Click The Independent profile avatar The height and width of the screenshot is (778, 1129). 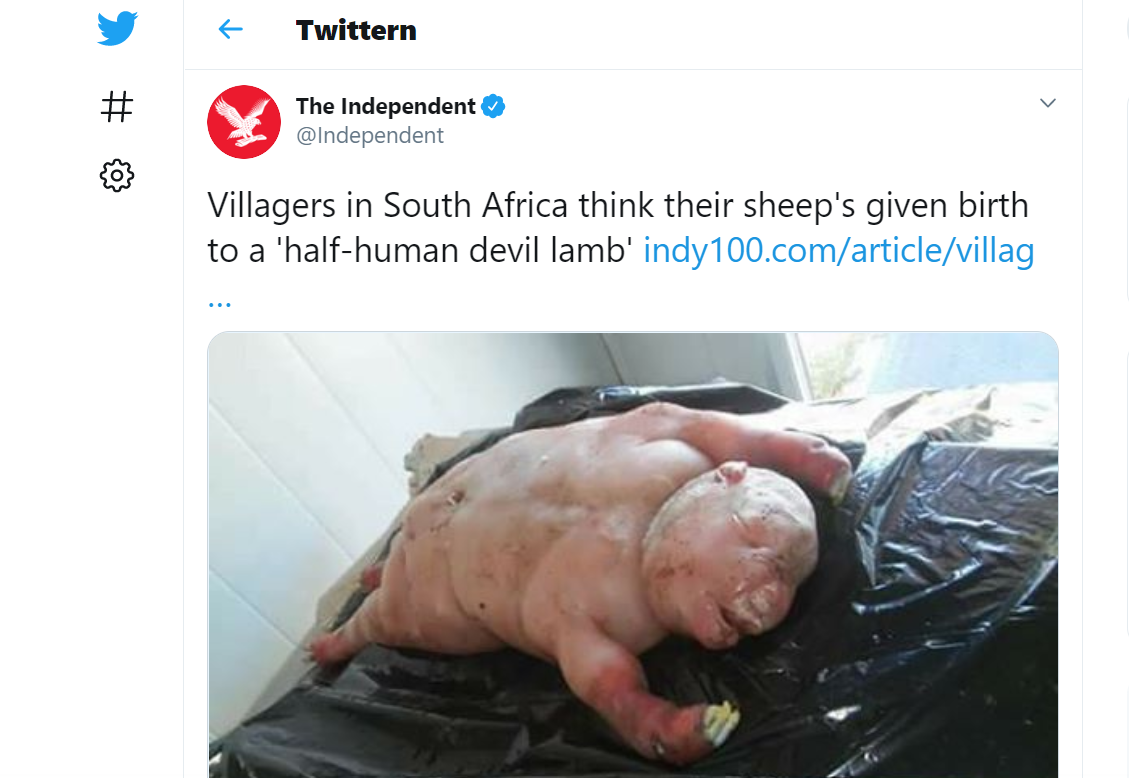[244, 122]
